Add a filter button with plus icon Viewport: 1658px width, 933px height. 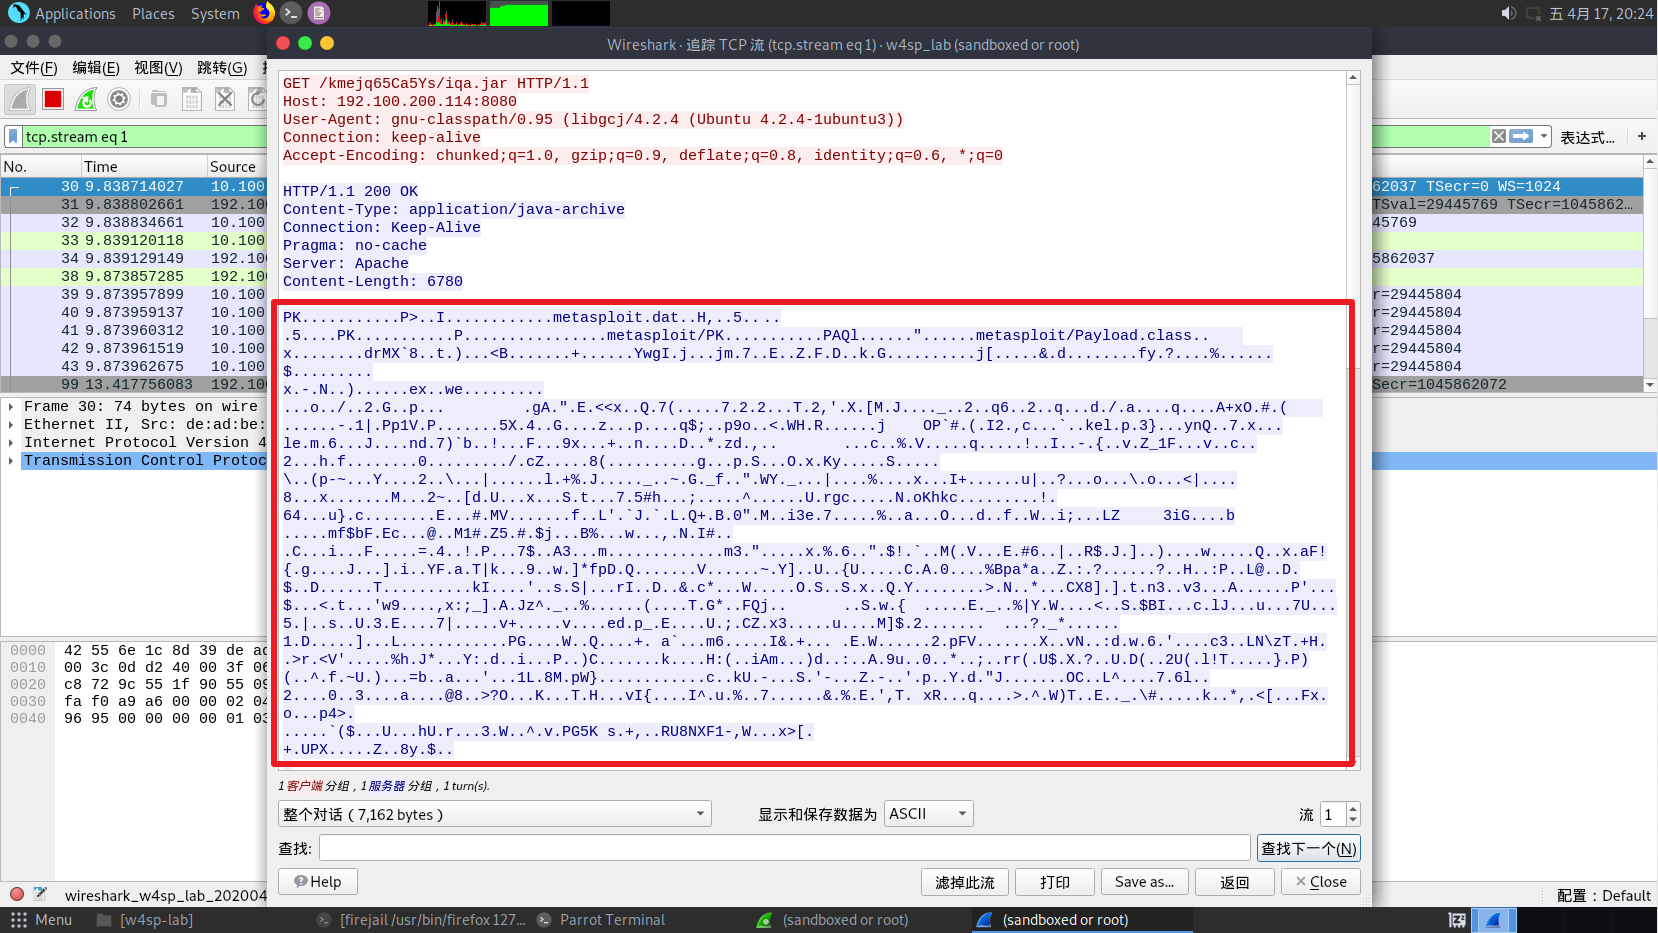pos(1641,136)
